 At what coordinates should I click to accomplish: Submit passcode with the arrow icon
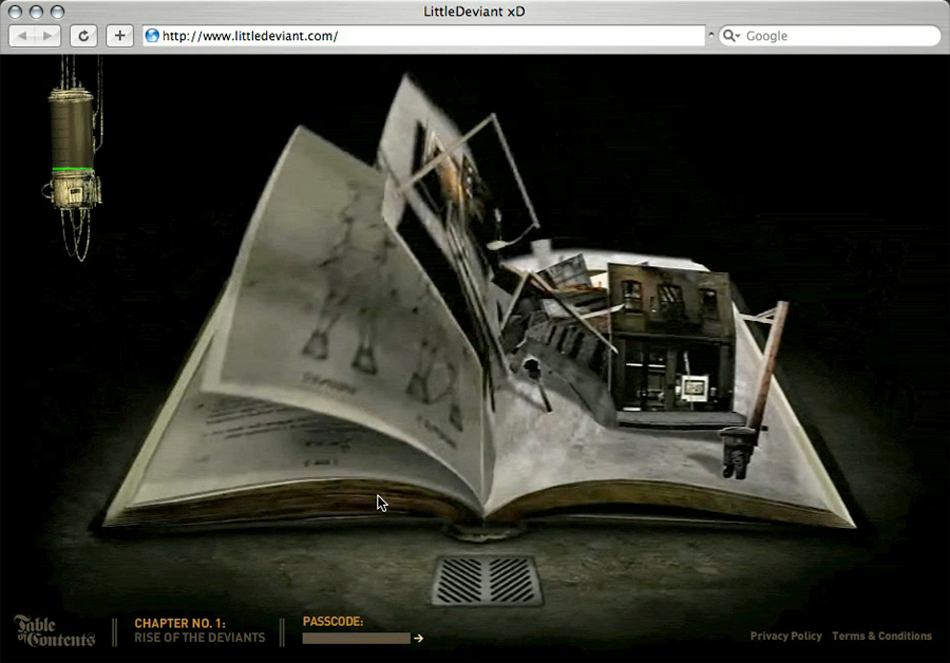(419, 638)
